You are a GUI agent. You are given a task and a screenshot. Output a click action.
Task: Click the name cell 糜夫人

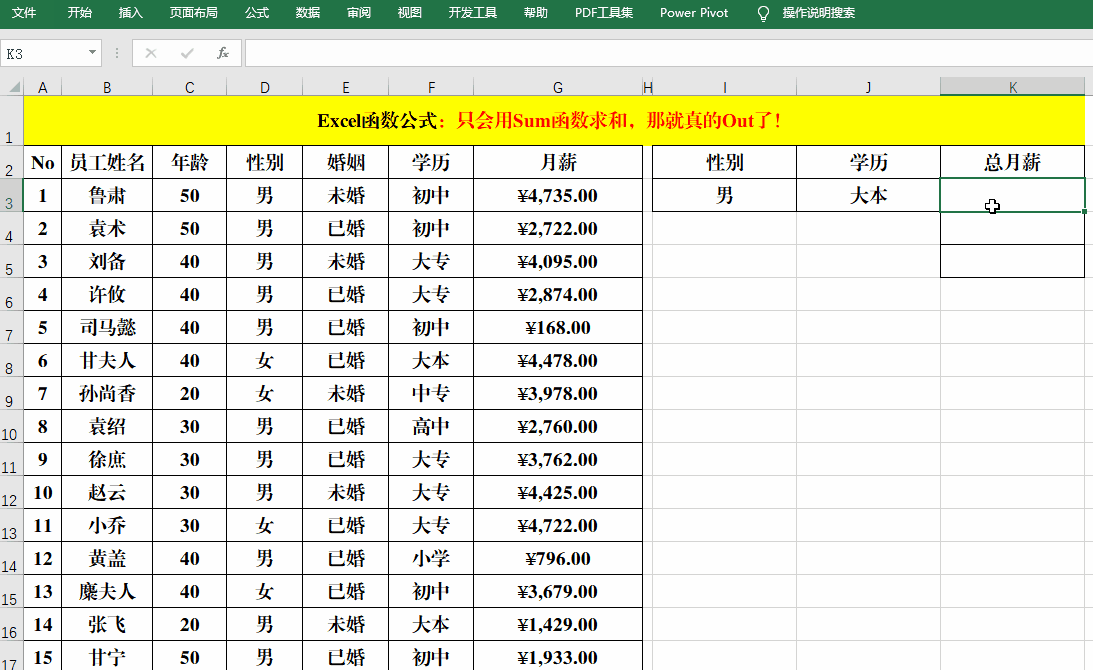point(107,591)
